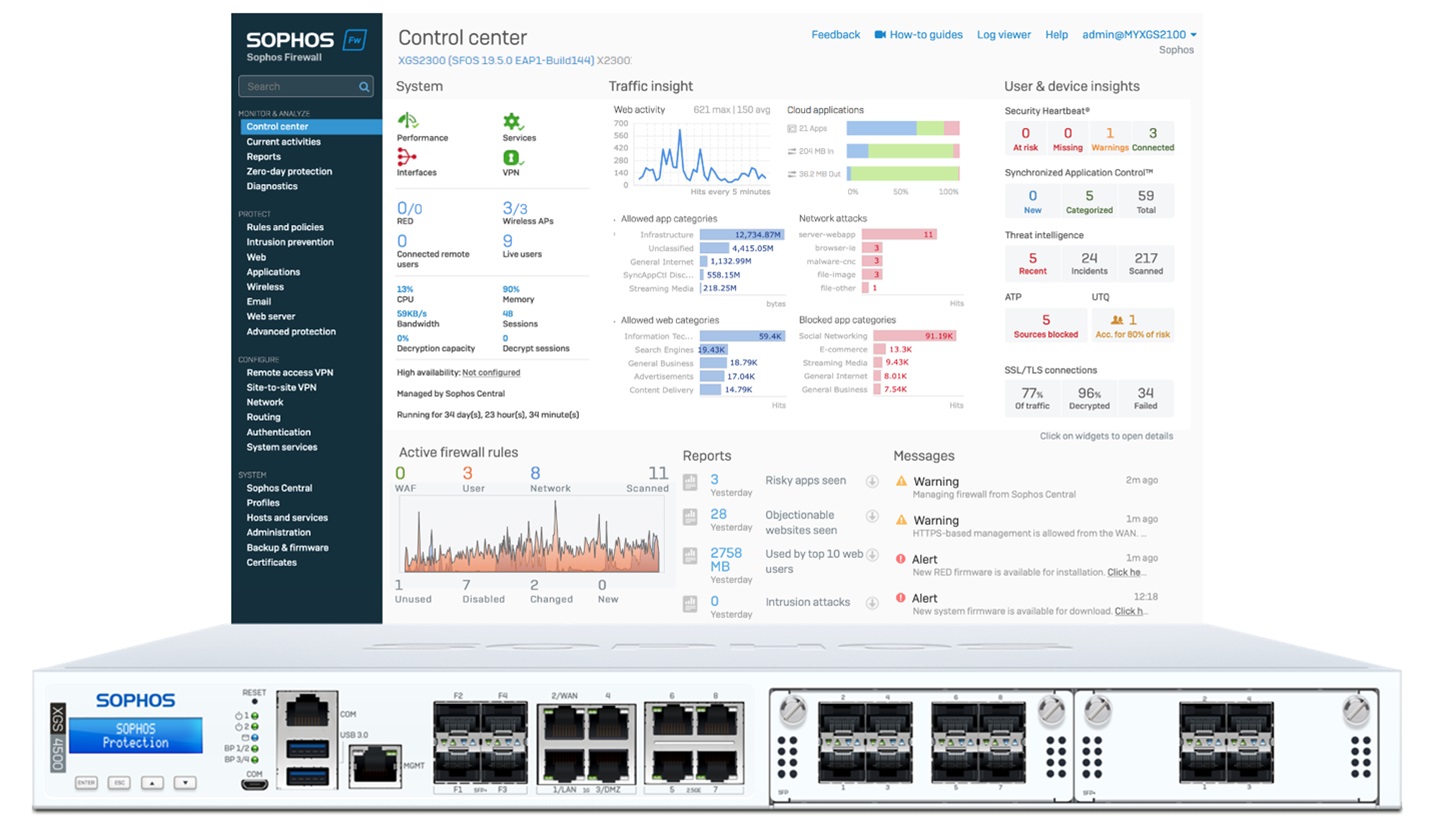Download the Intrusion attacks report
1430x829 pixels.
click(x=872, y=602)
